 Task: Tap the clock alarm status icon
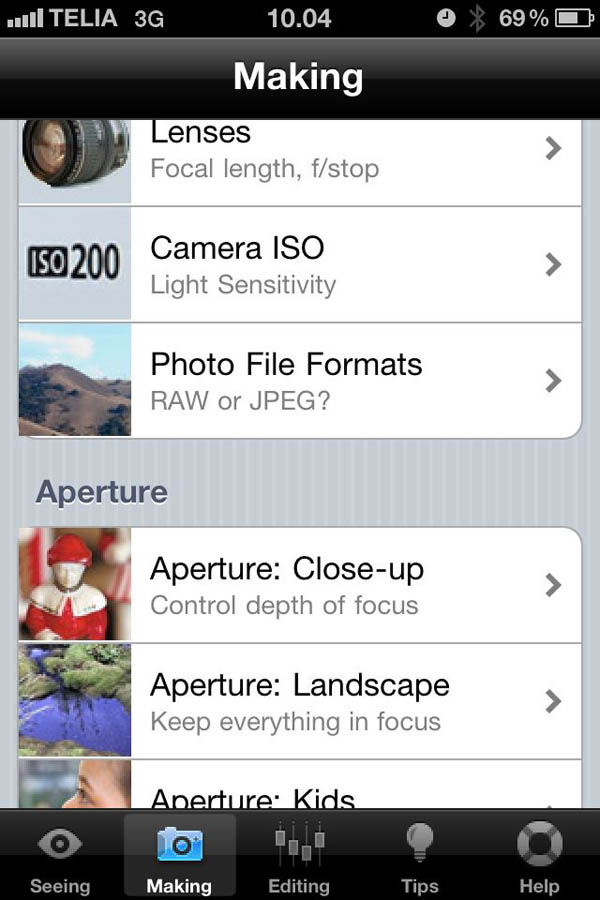[x=446, y=18]
